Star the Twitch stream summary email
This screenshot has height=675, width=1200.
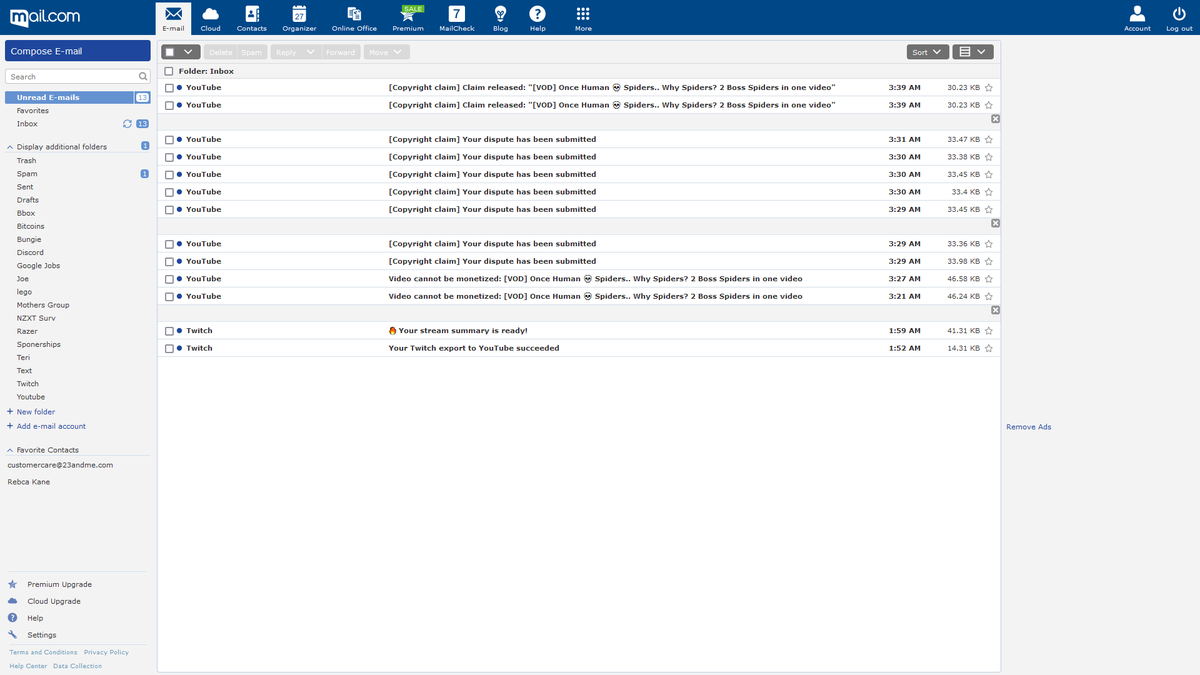[x=989, y=331]
